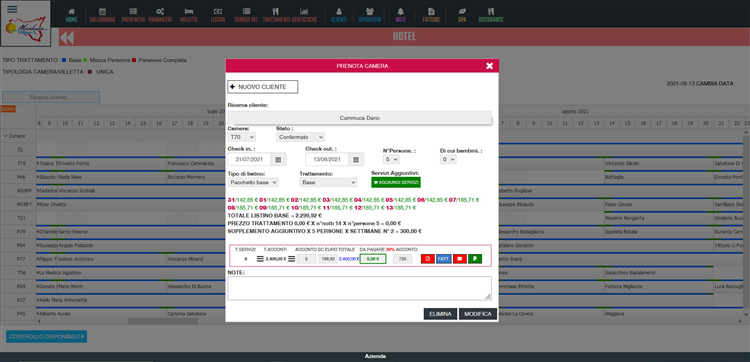Click Ricerca cliente search box

[x=51, y=97]
